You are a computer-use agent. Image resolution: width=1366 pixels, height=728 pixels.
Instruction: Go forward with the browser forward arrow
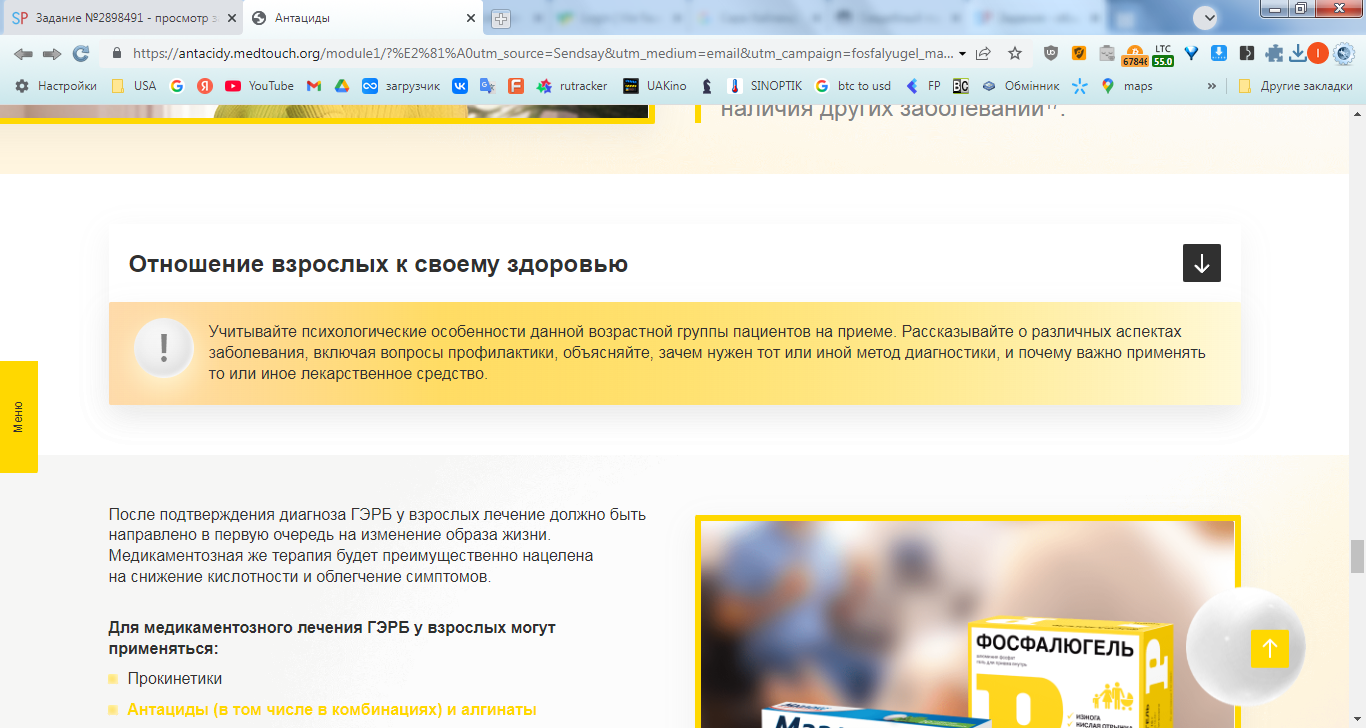click(52, 53)
